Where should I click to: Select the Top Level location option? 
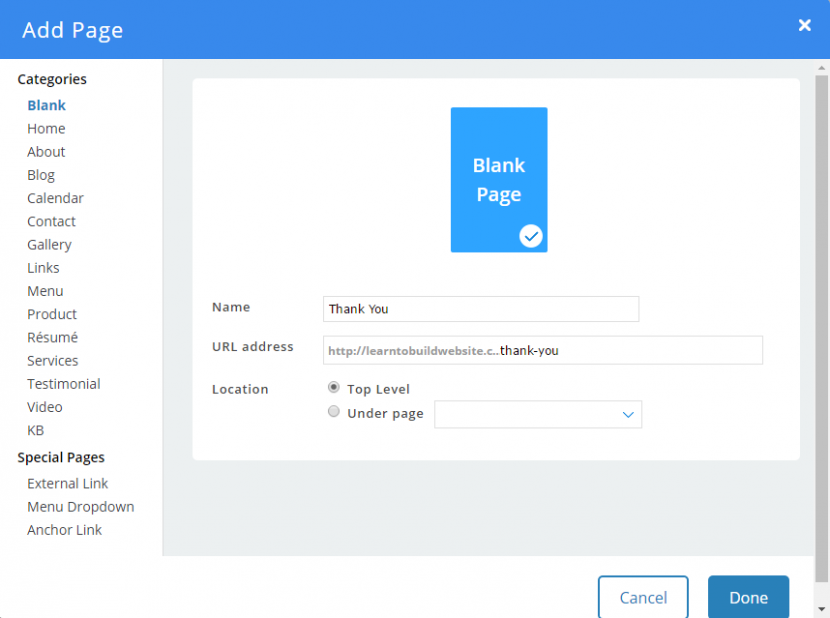coord(334,387)
